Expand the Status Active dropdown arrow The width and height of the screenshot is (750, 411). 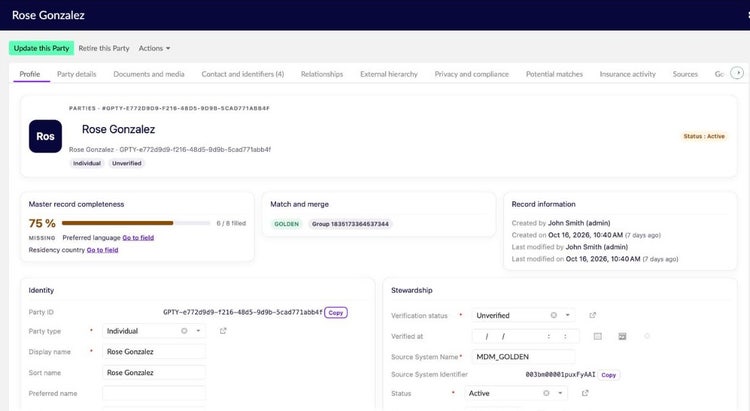coord(560,393)
